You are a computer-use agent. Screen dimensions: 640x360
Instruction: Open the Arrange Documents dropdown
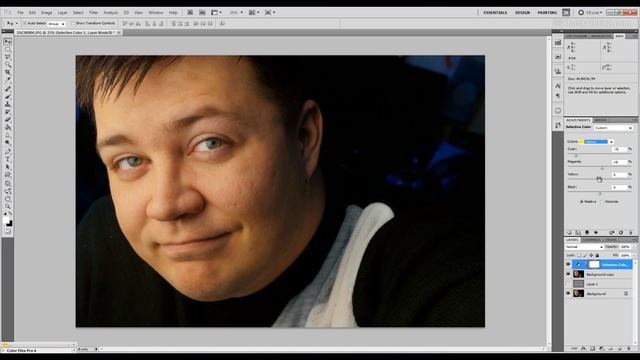tap(254, 13)
